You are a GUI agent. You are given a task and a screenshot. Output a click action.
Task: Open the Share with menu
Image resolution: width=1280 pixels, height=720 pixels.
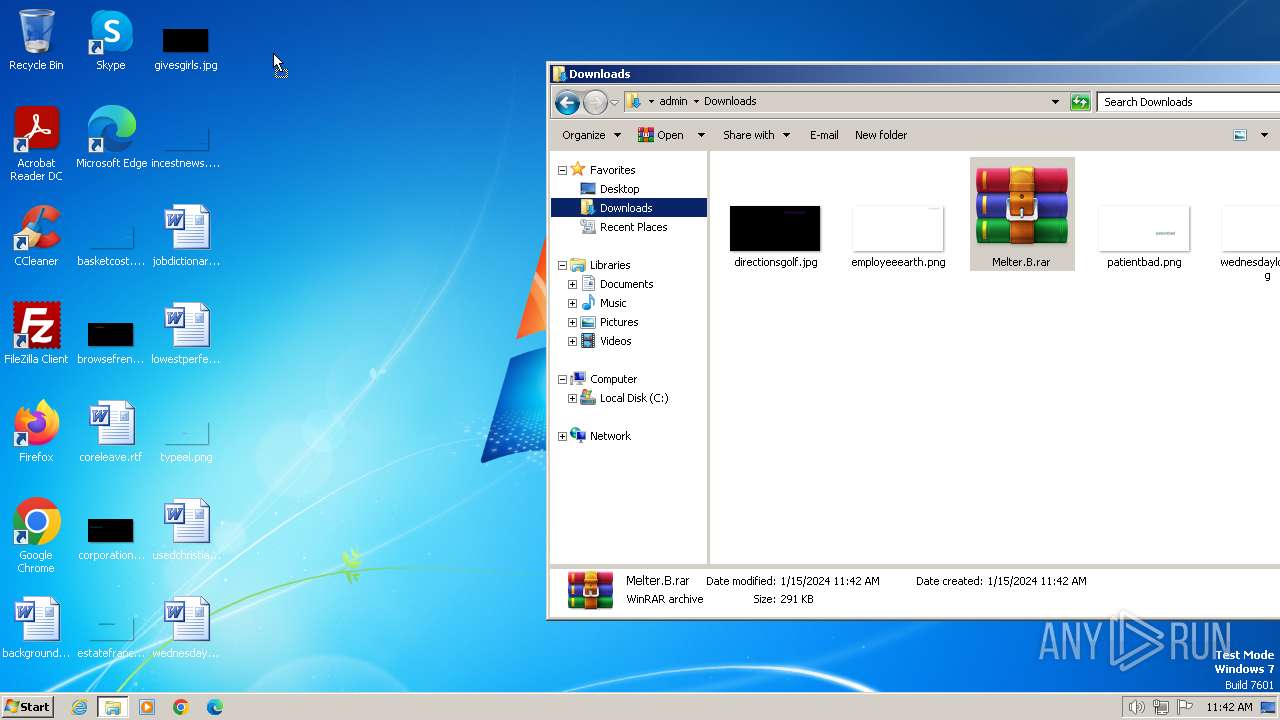click(x=757, y=135)
